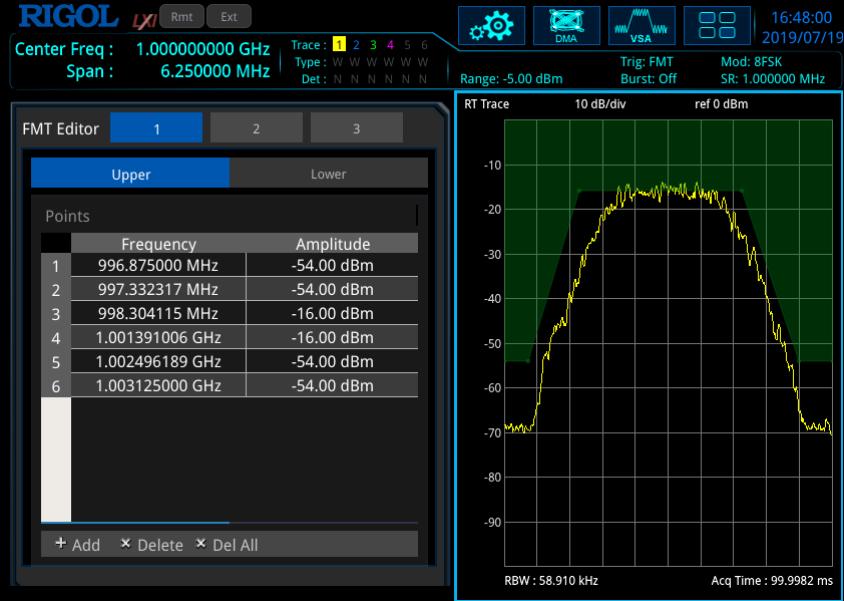844x601 pixels.
Task: Click the Acq Time : 99.9982 ms readout
Action: [772, 581]
